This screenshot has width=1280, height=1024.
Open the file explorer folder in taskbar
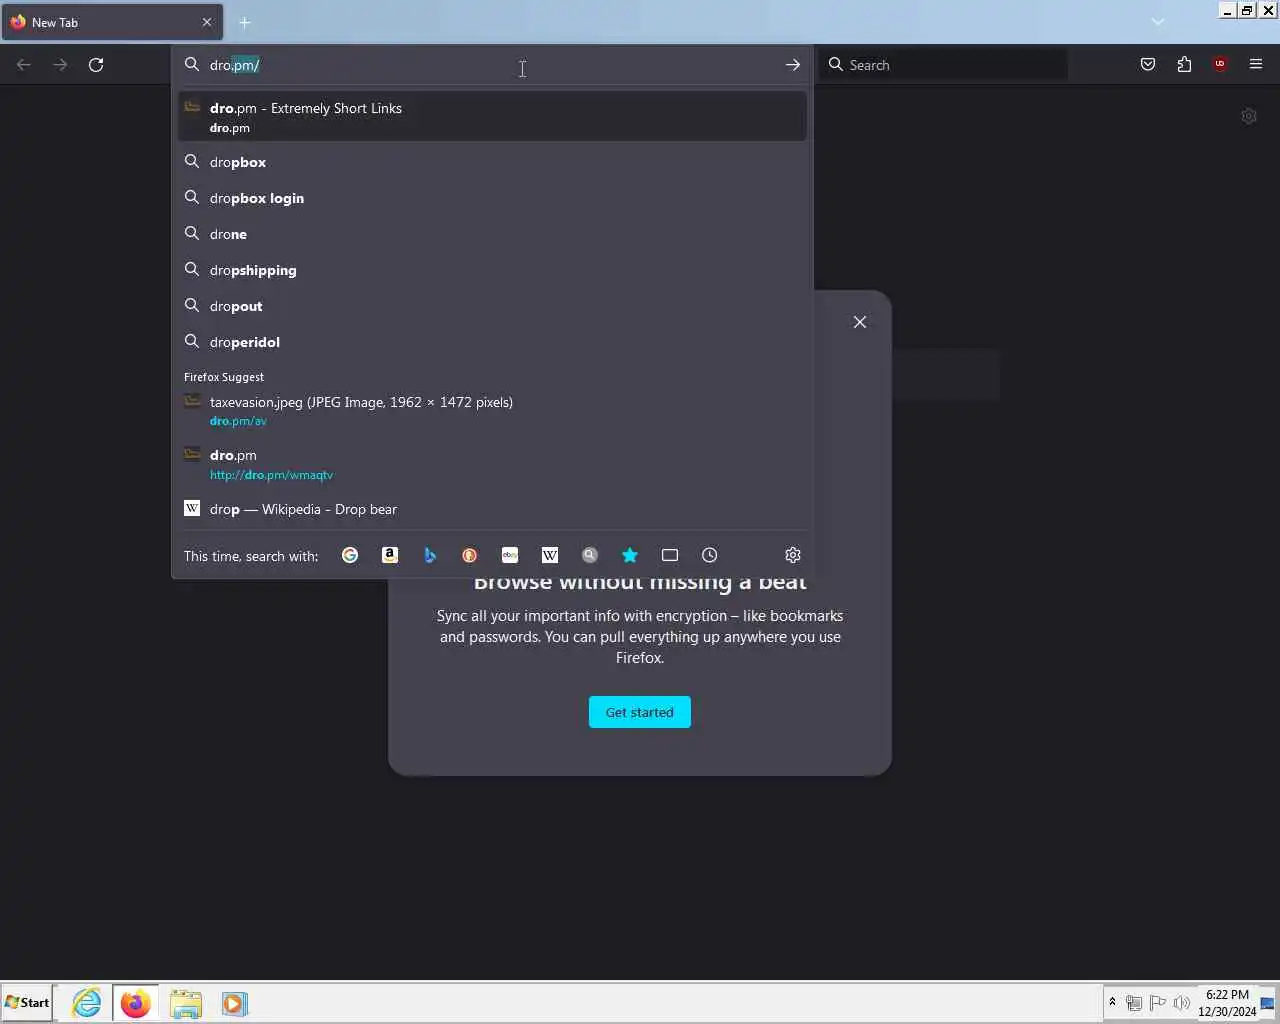click(186, 1003)
